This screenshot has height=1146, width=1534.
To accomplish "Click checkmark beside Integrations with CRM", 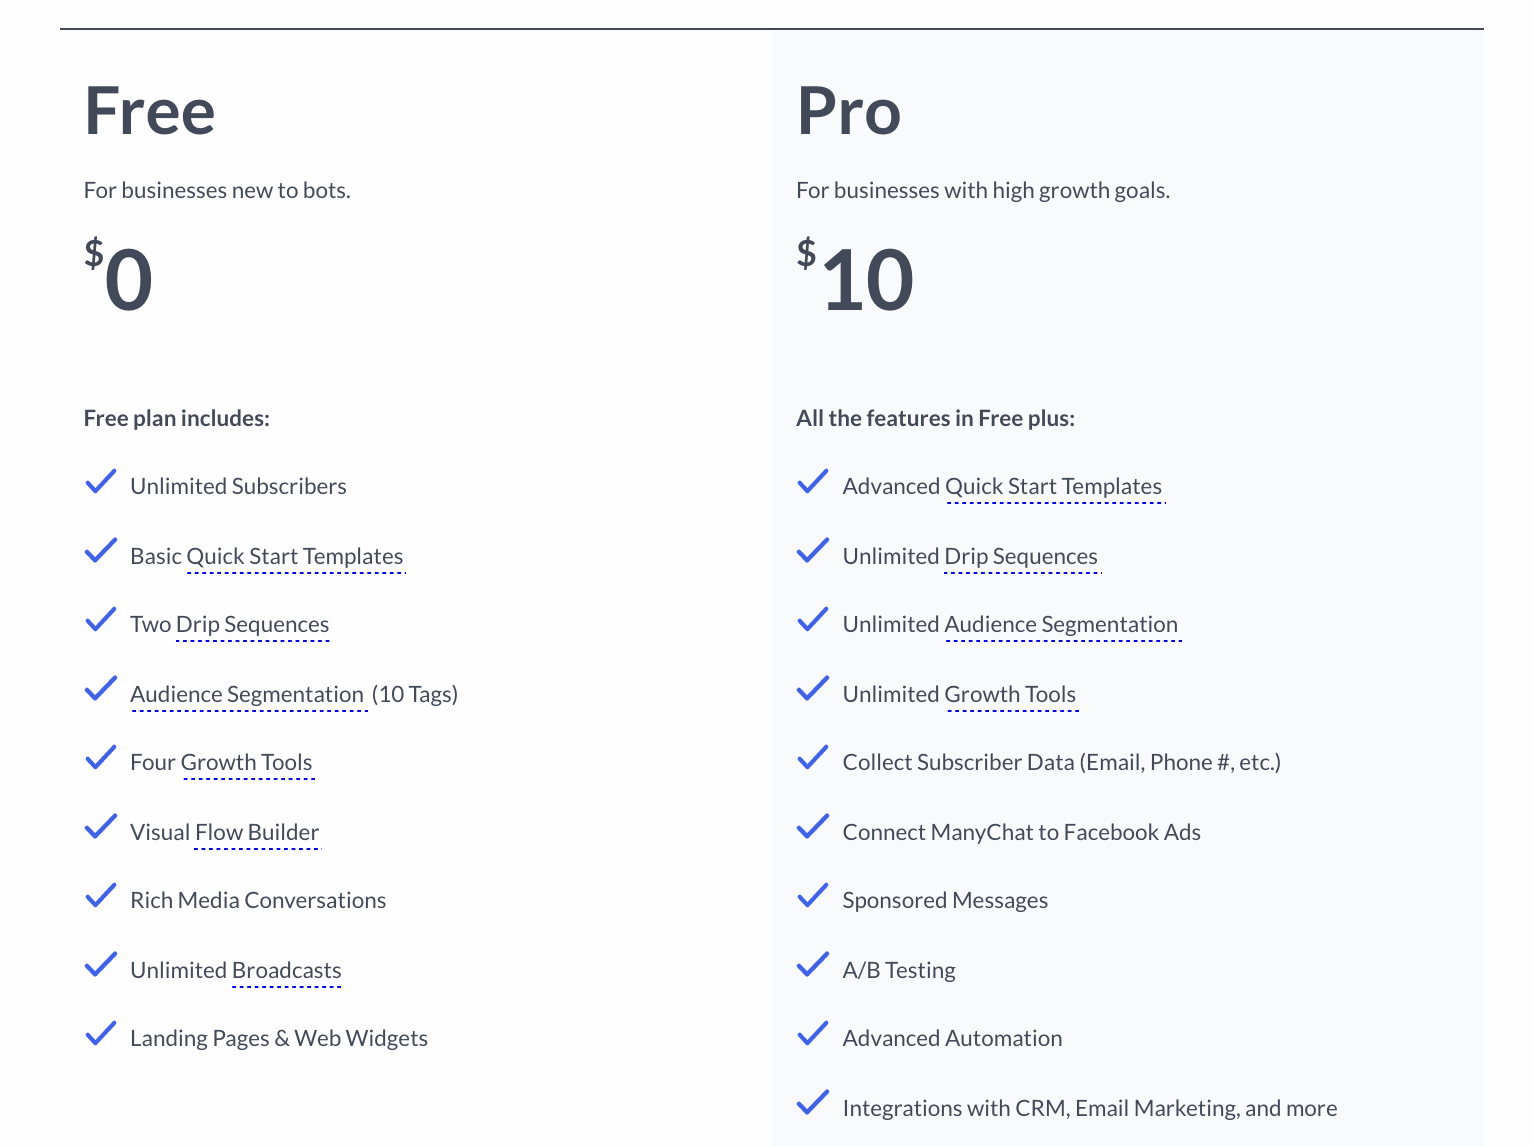I will click(x=813, y=1104).
